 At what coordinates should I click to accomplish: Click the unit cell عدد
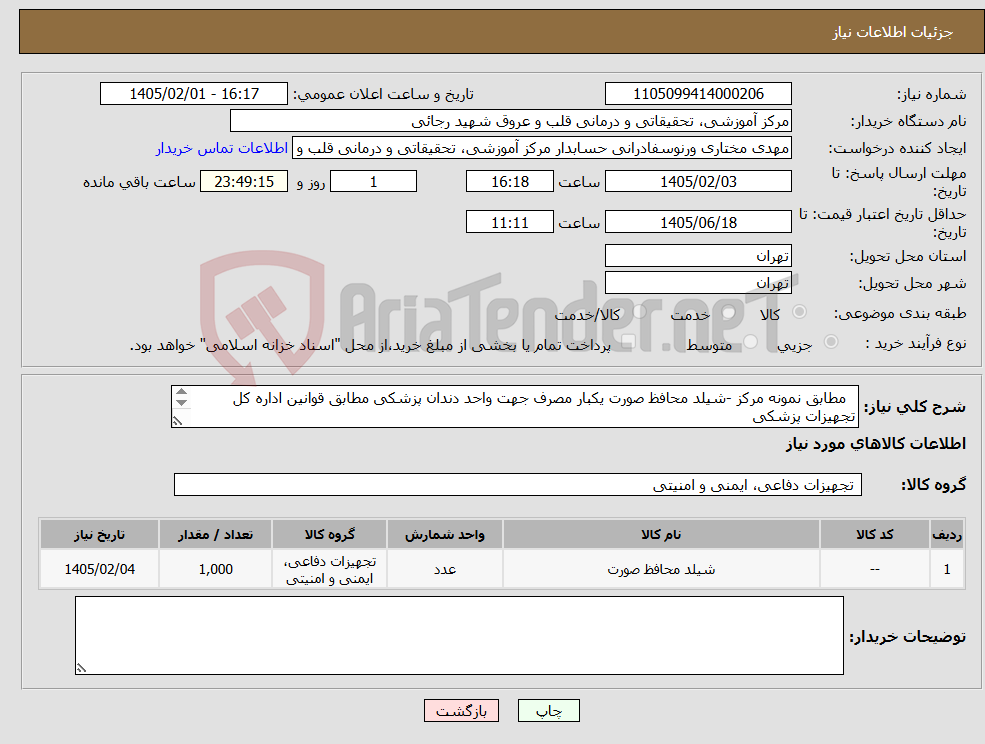click(x=444, y=569)
